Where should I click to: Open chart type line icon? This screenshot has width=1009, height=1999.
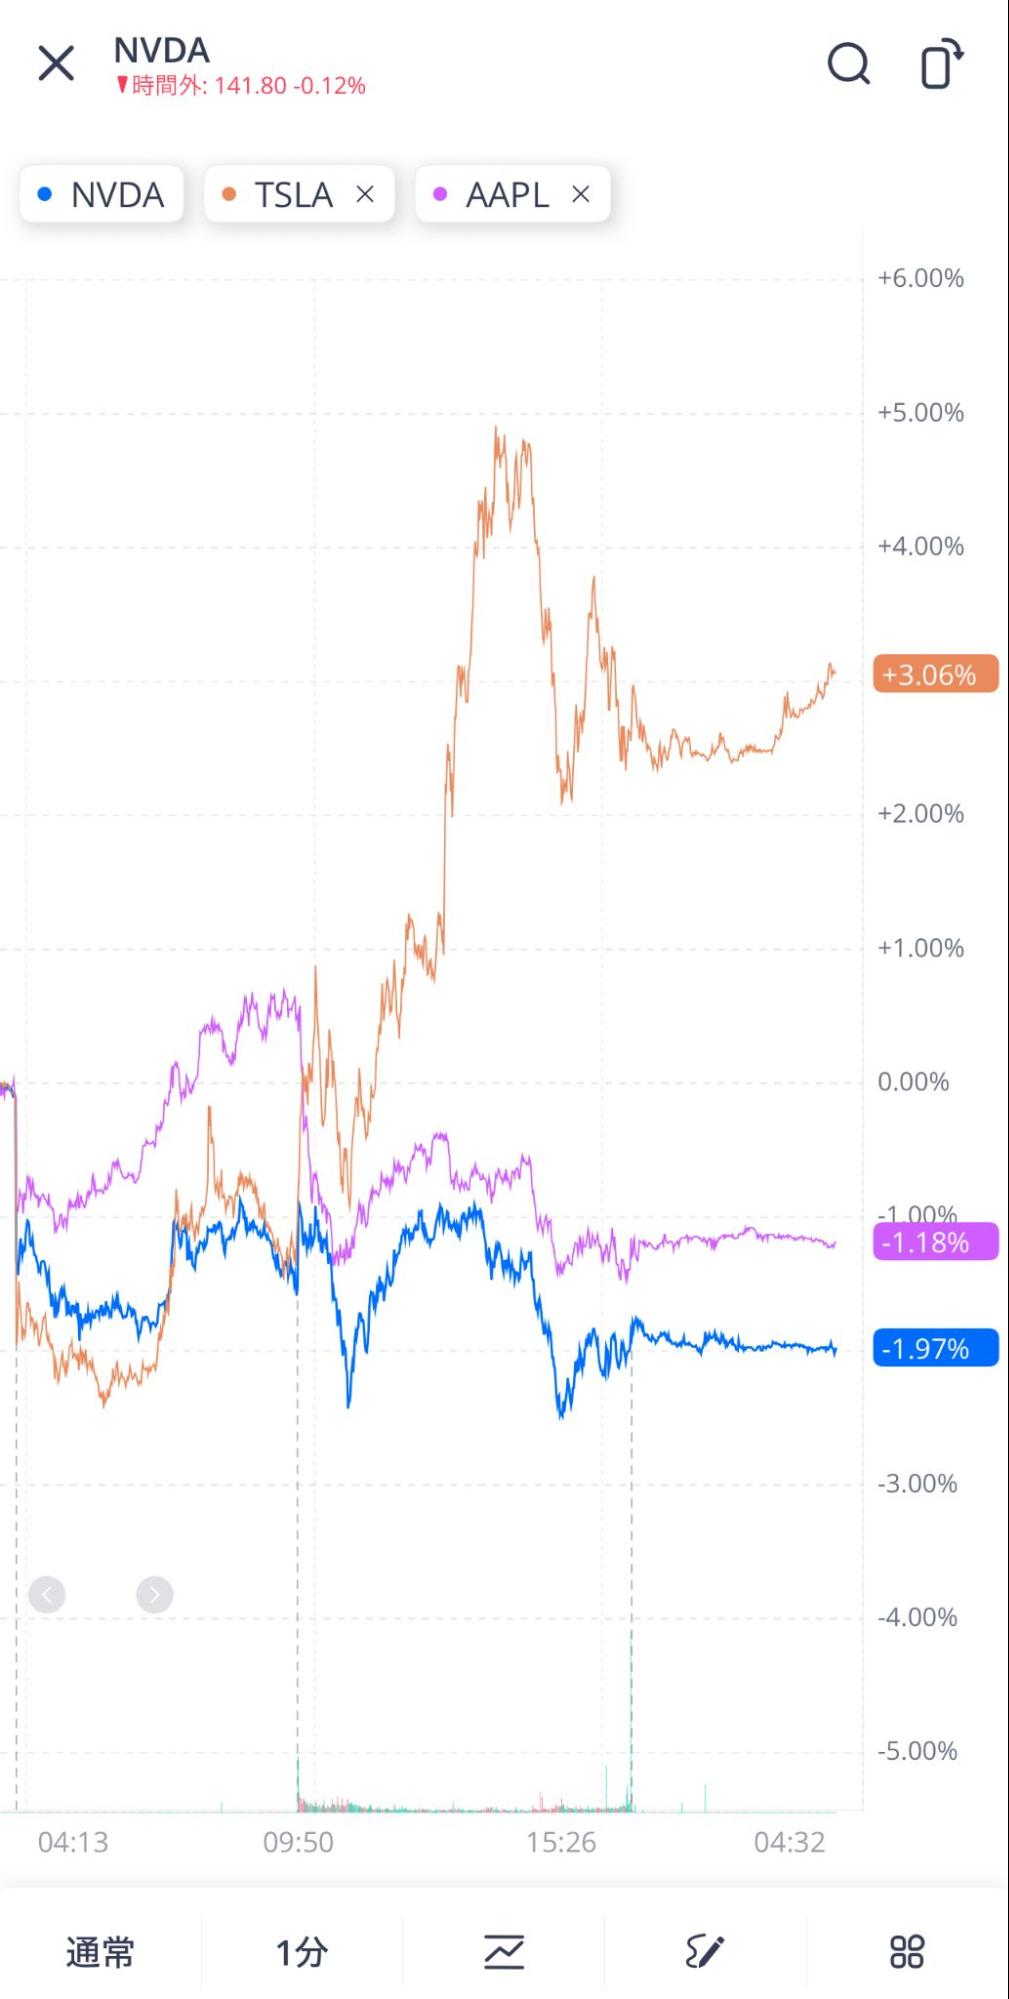504,1951
